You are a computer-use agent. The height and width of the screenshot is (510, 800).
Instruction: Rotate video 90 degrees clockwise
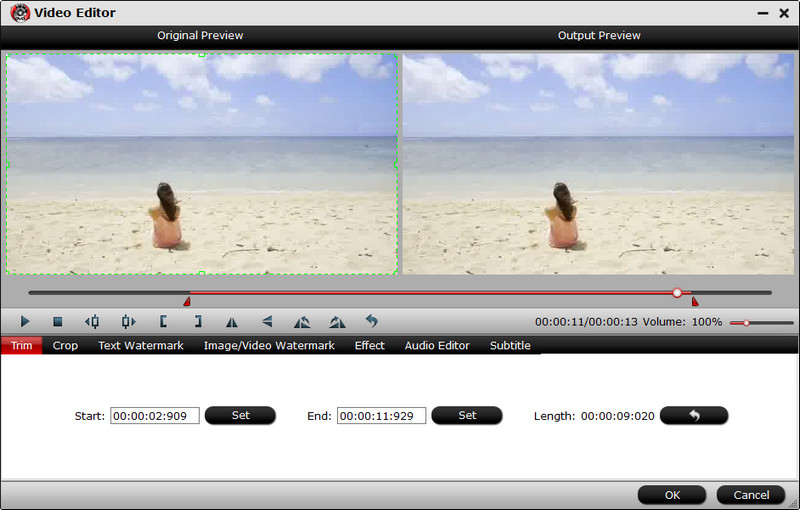(337, 322)
